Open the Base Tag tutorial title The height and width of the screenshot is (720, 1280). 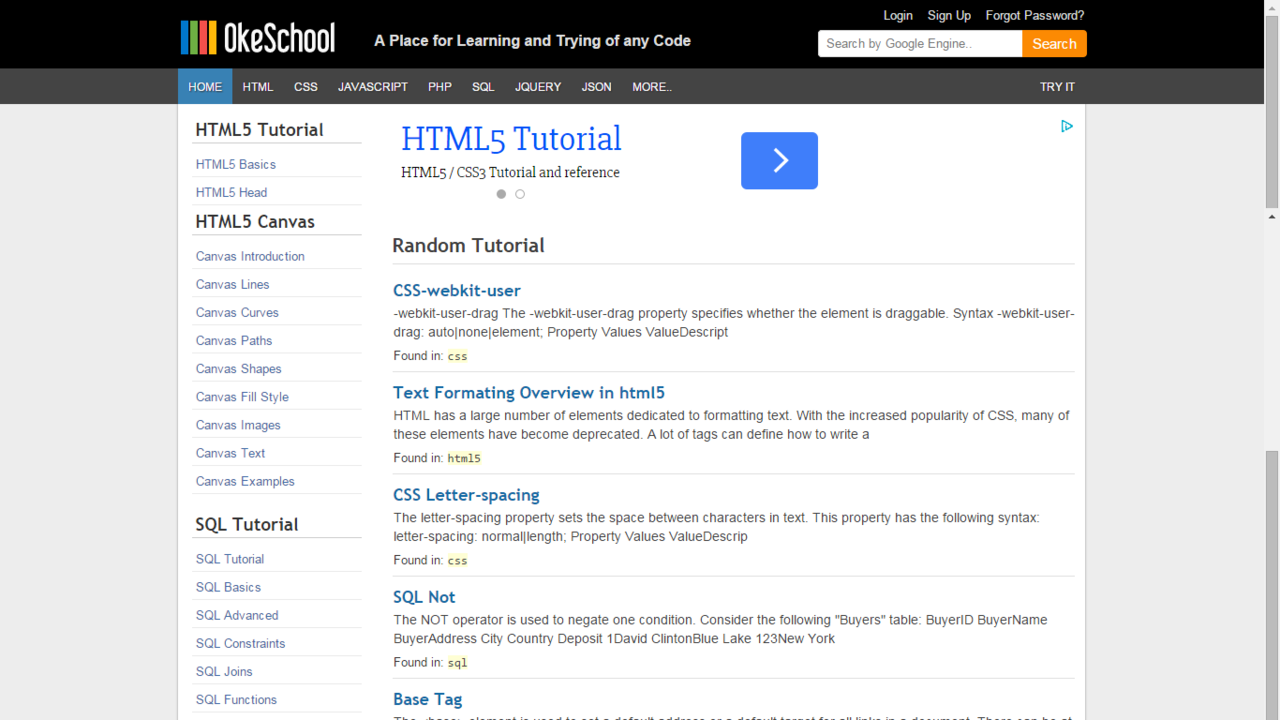[x=428, y=699]
